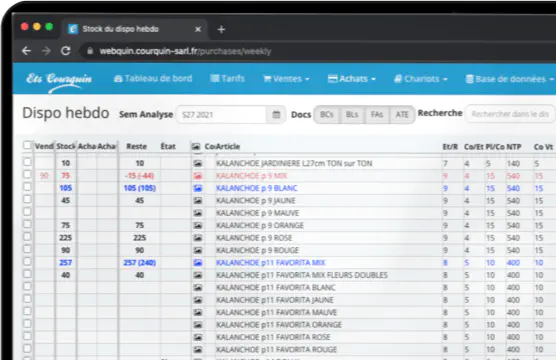Go back with the browser back arrow
The height and width of the screenshot is (360, 556).
(26, 51)
